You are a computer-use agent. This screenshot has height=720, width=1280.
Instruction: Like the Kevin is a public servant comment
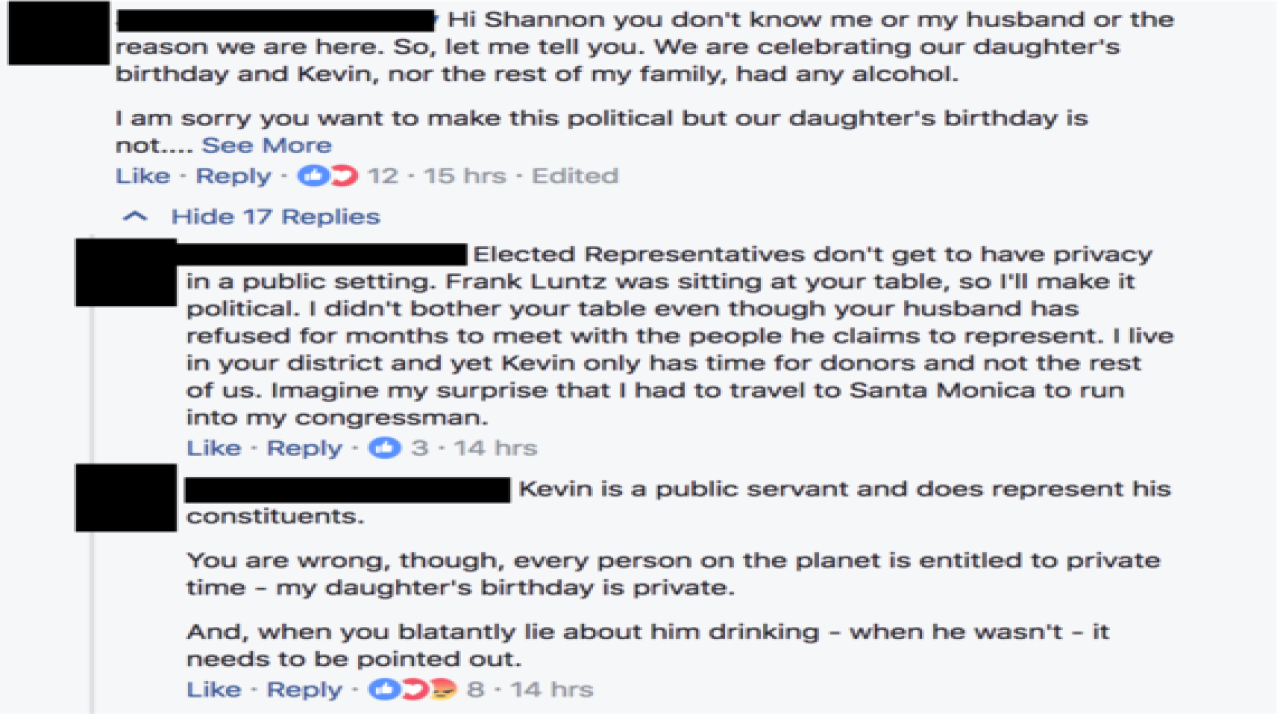point(213,689)
